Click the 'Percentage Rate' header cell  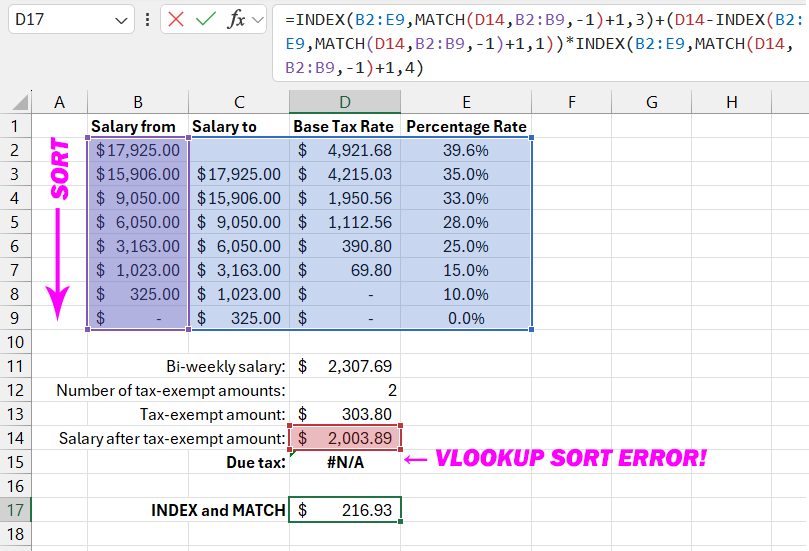(466, 126)
